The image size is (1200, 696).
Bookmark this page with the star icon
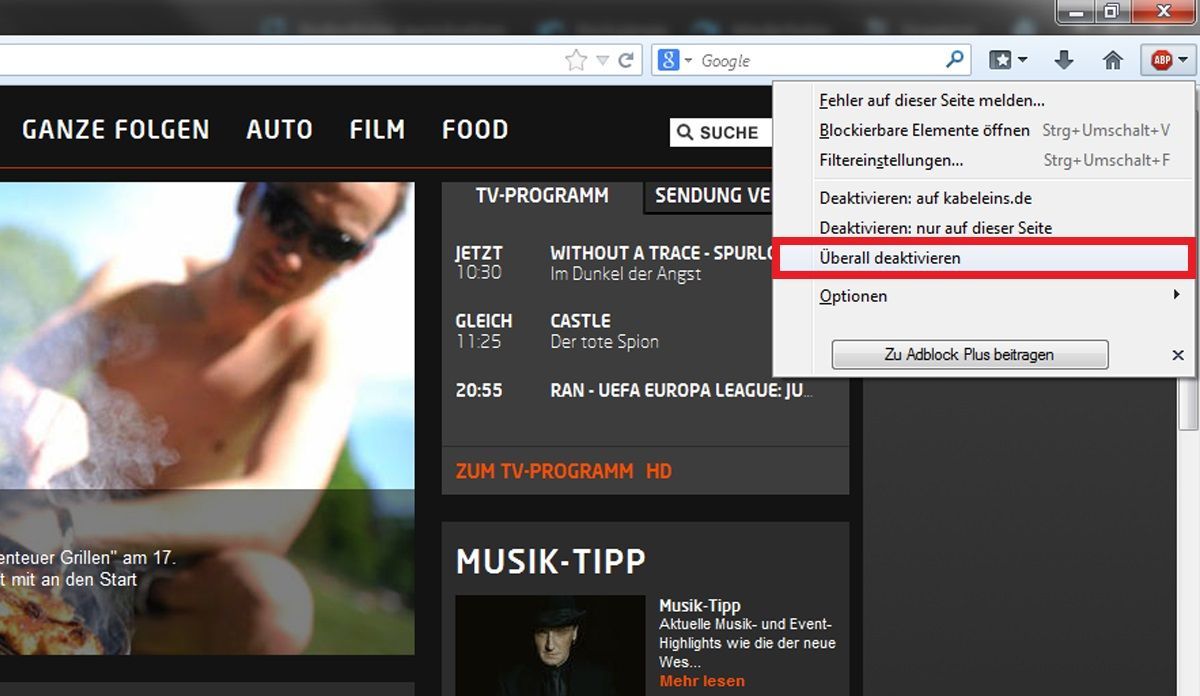[x=576, y=61]
